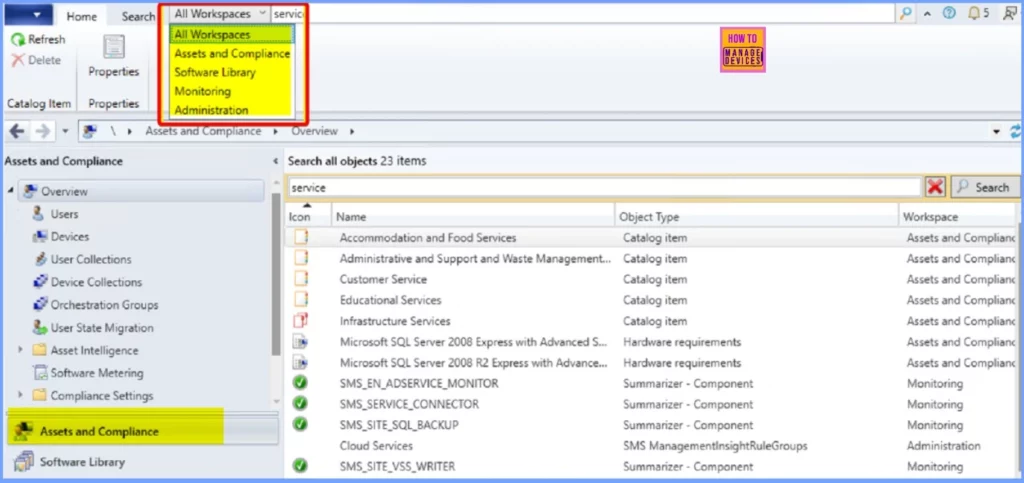The width and height of the screenshot is (1024, 483).
Task: Expand the Compliance Settings node
Action: [21, 396]
